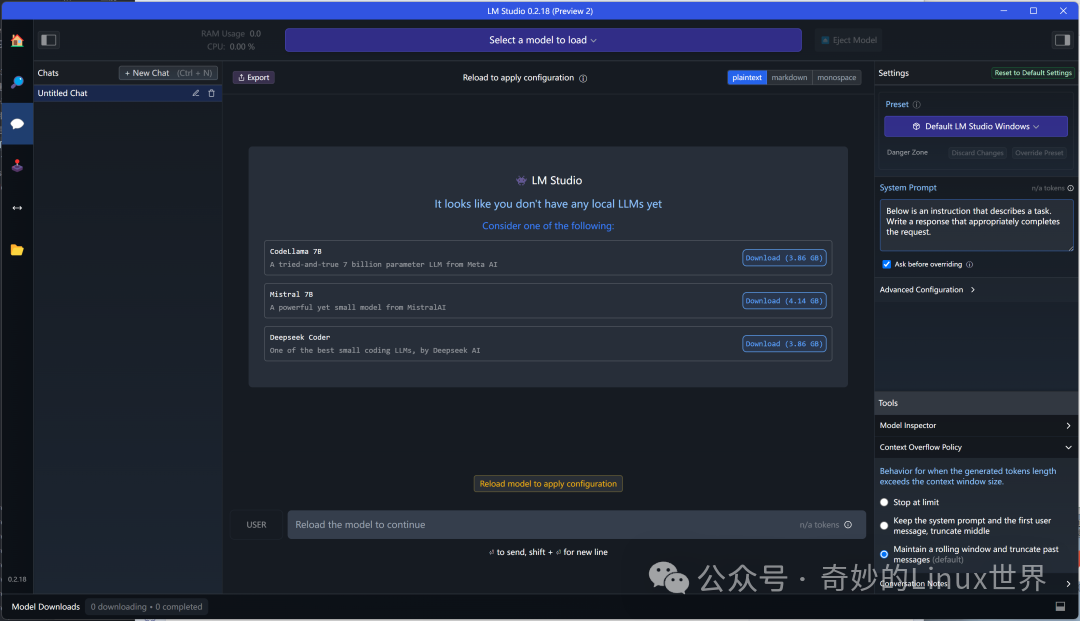This screenshot has height=621, width=1080.
Task: Expand the Model Downloads panel icon at bottom right
Action: click(x=1060, y=607)
